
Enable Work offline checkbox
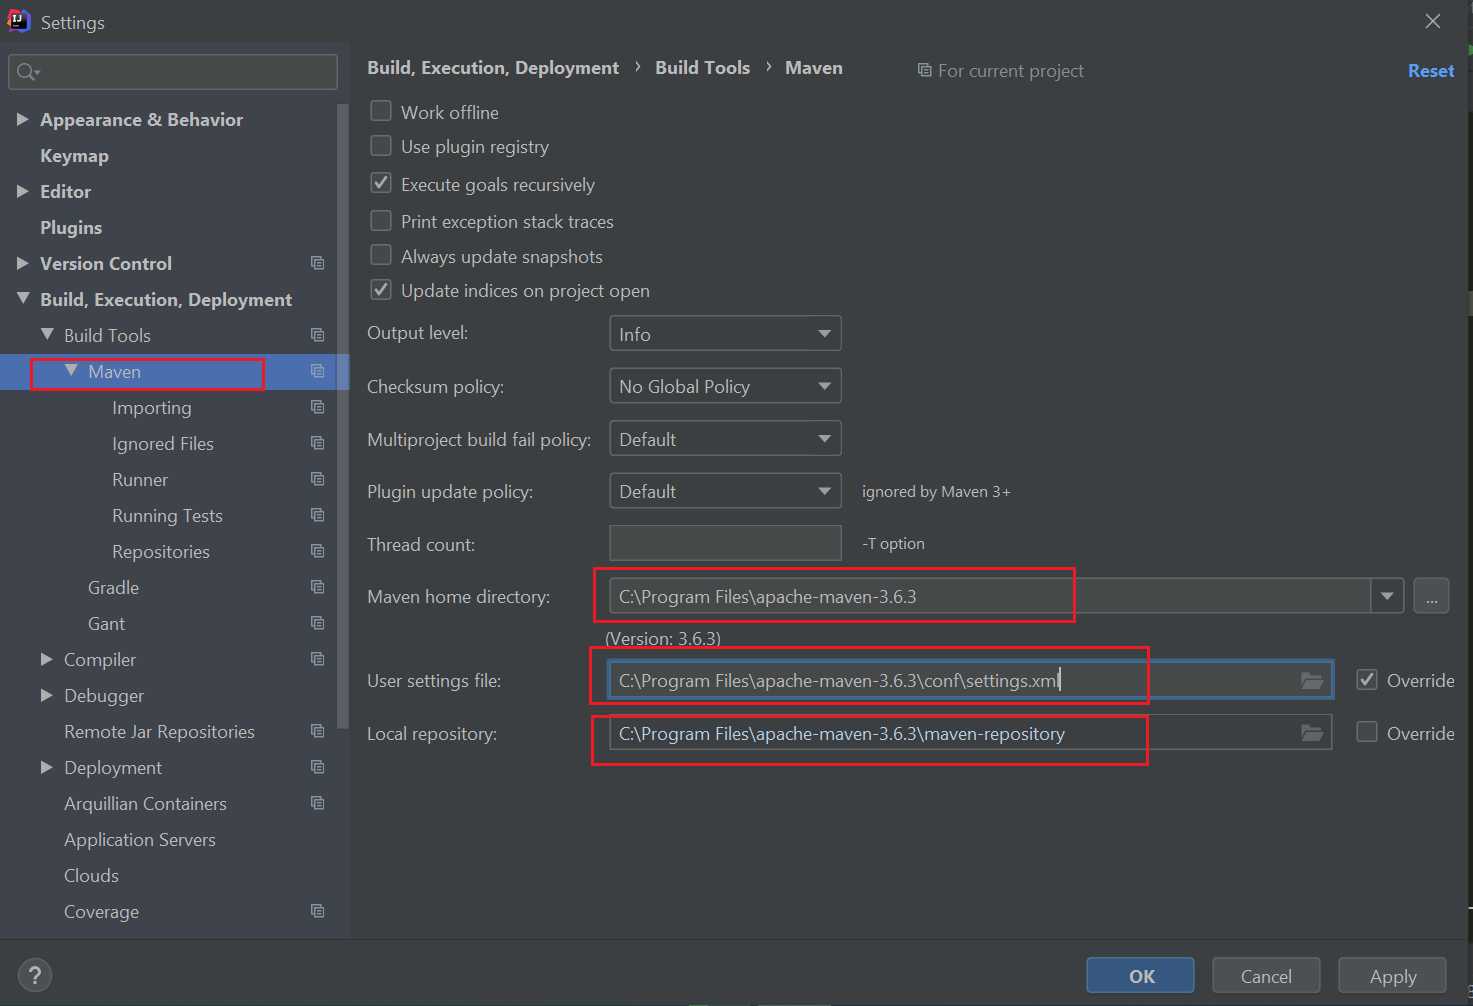pos(381,111)
